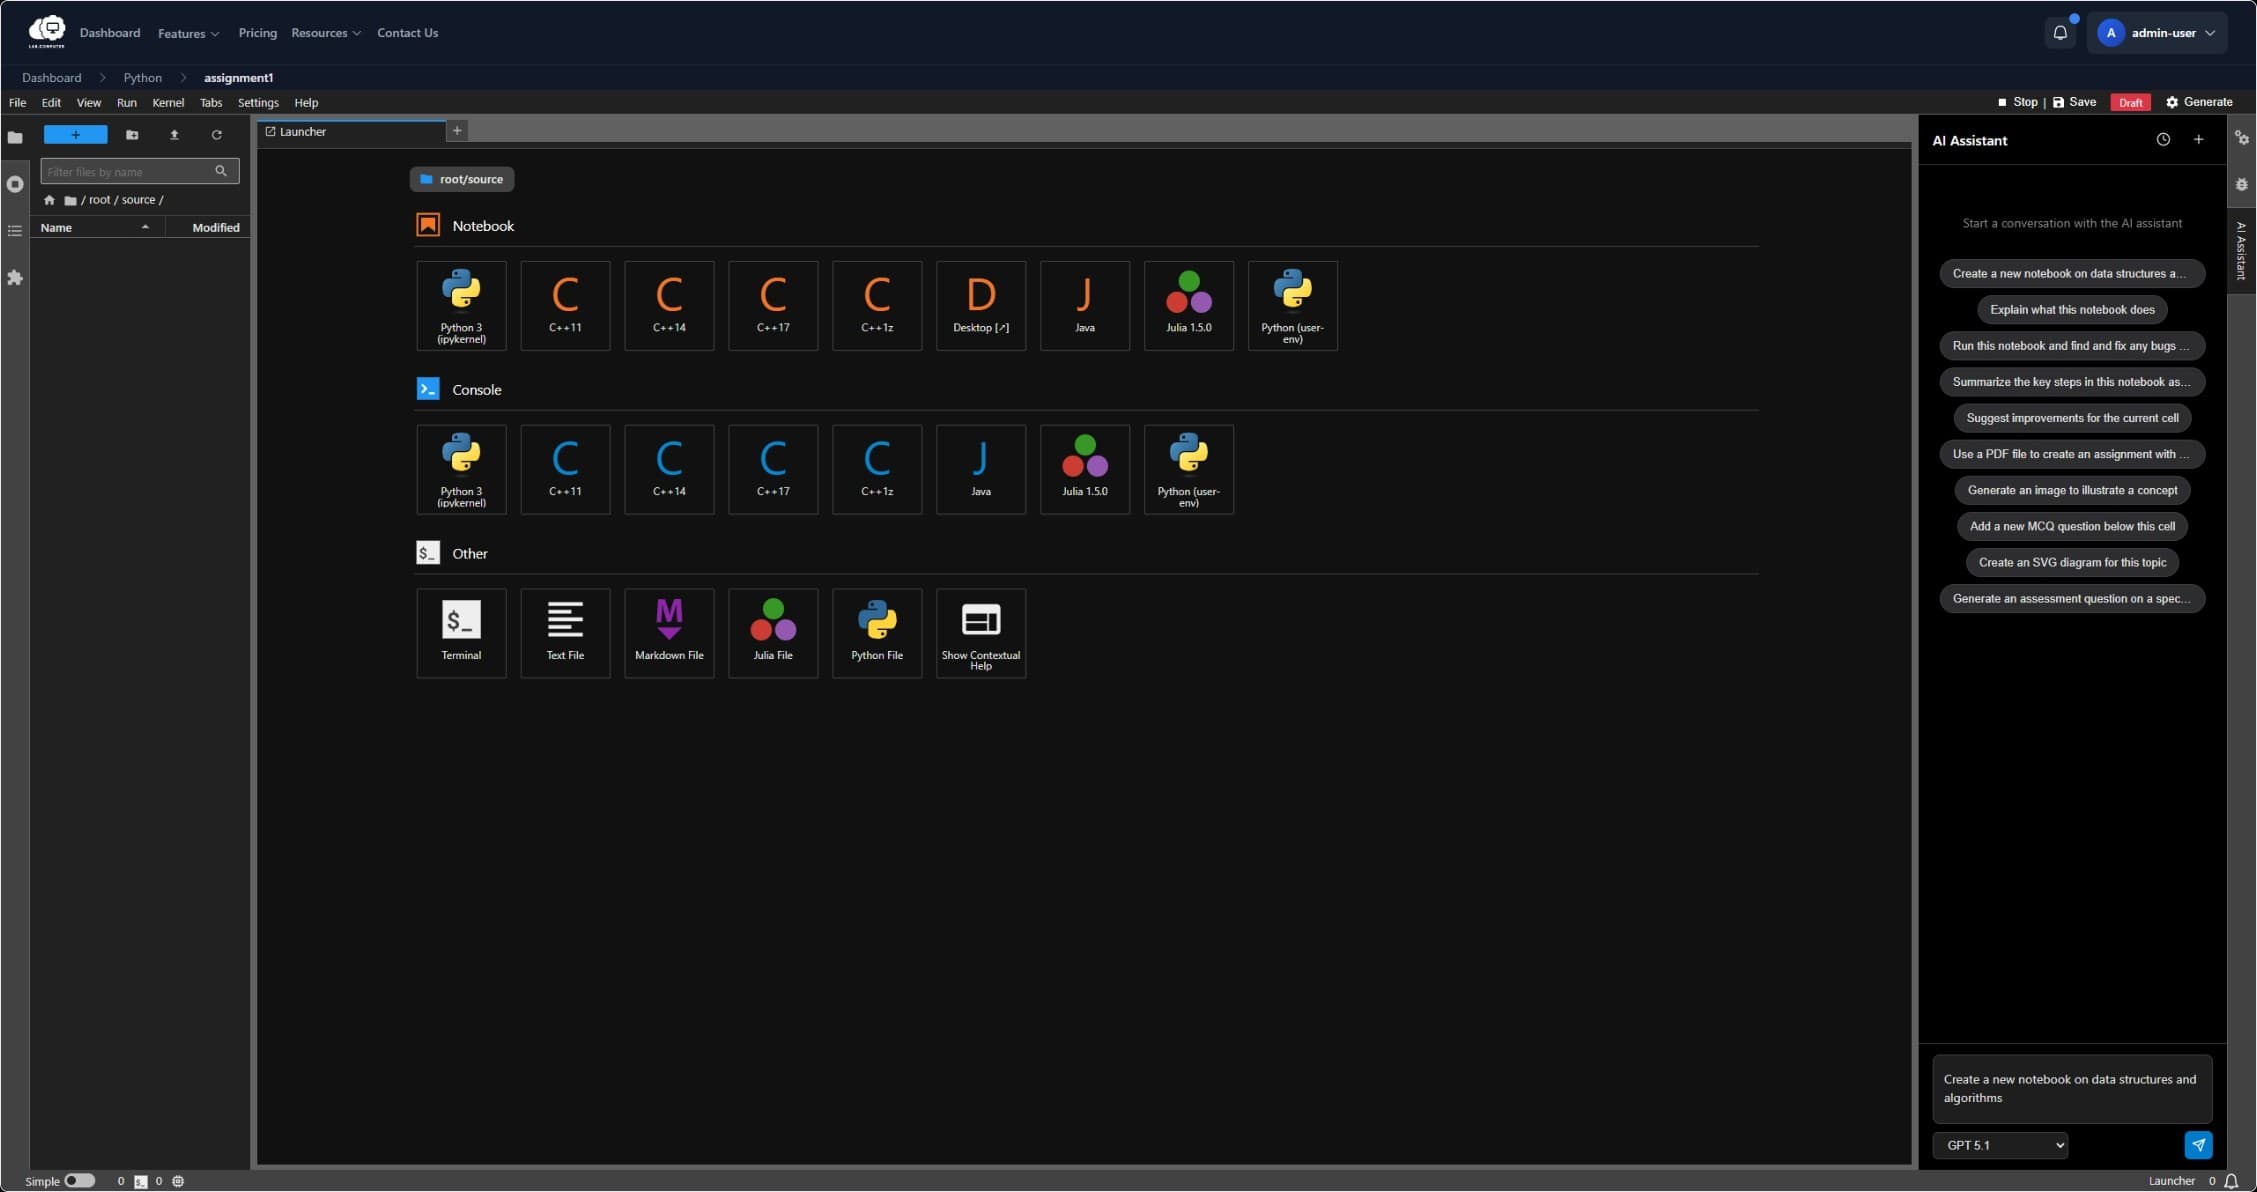Viewport: 2257px width, 1192px height.
Task: Open the Kernel menu
Action: [x=168, y=103]
